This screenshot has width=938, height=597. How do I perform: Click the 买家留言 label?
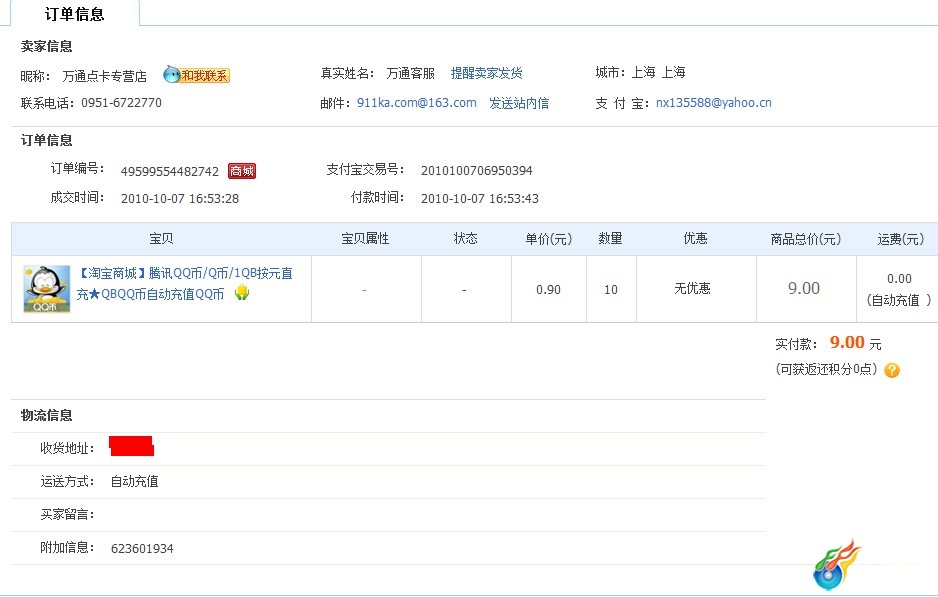(x=67, y=514)
